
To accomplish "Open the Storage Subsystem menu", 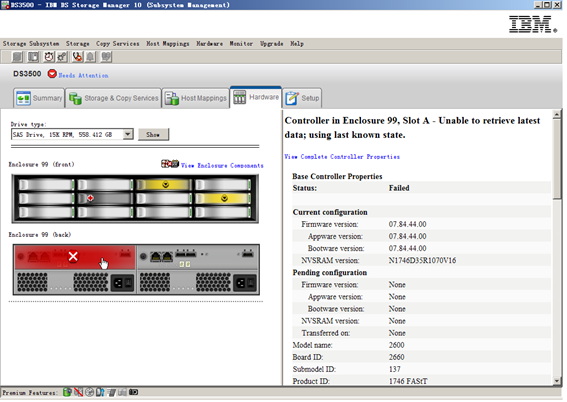I will (31, 44).
